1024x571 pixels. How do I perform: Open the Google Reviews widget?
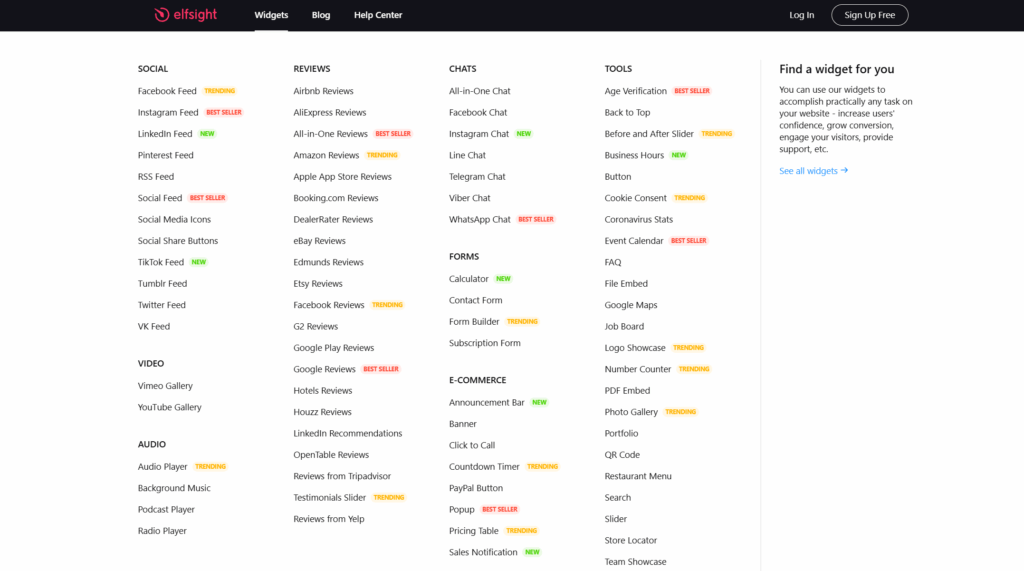pos(324,369)
